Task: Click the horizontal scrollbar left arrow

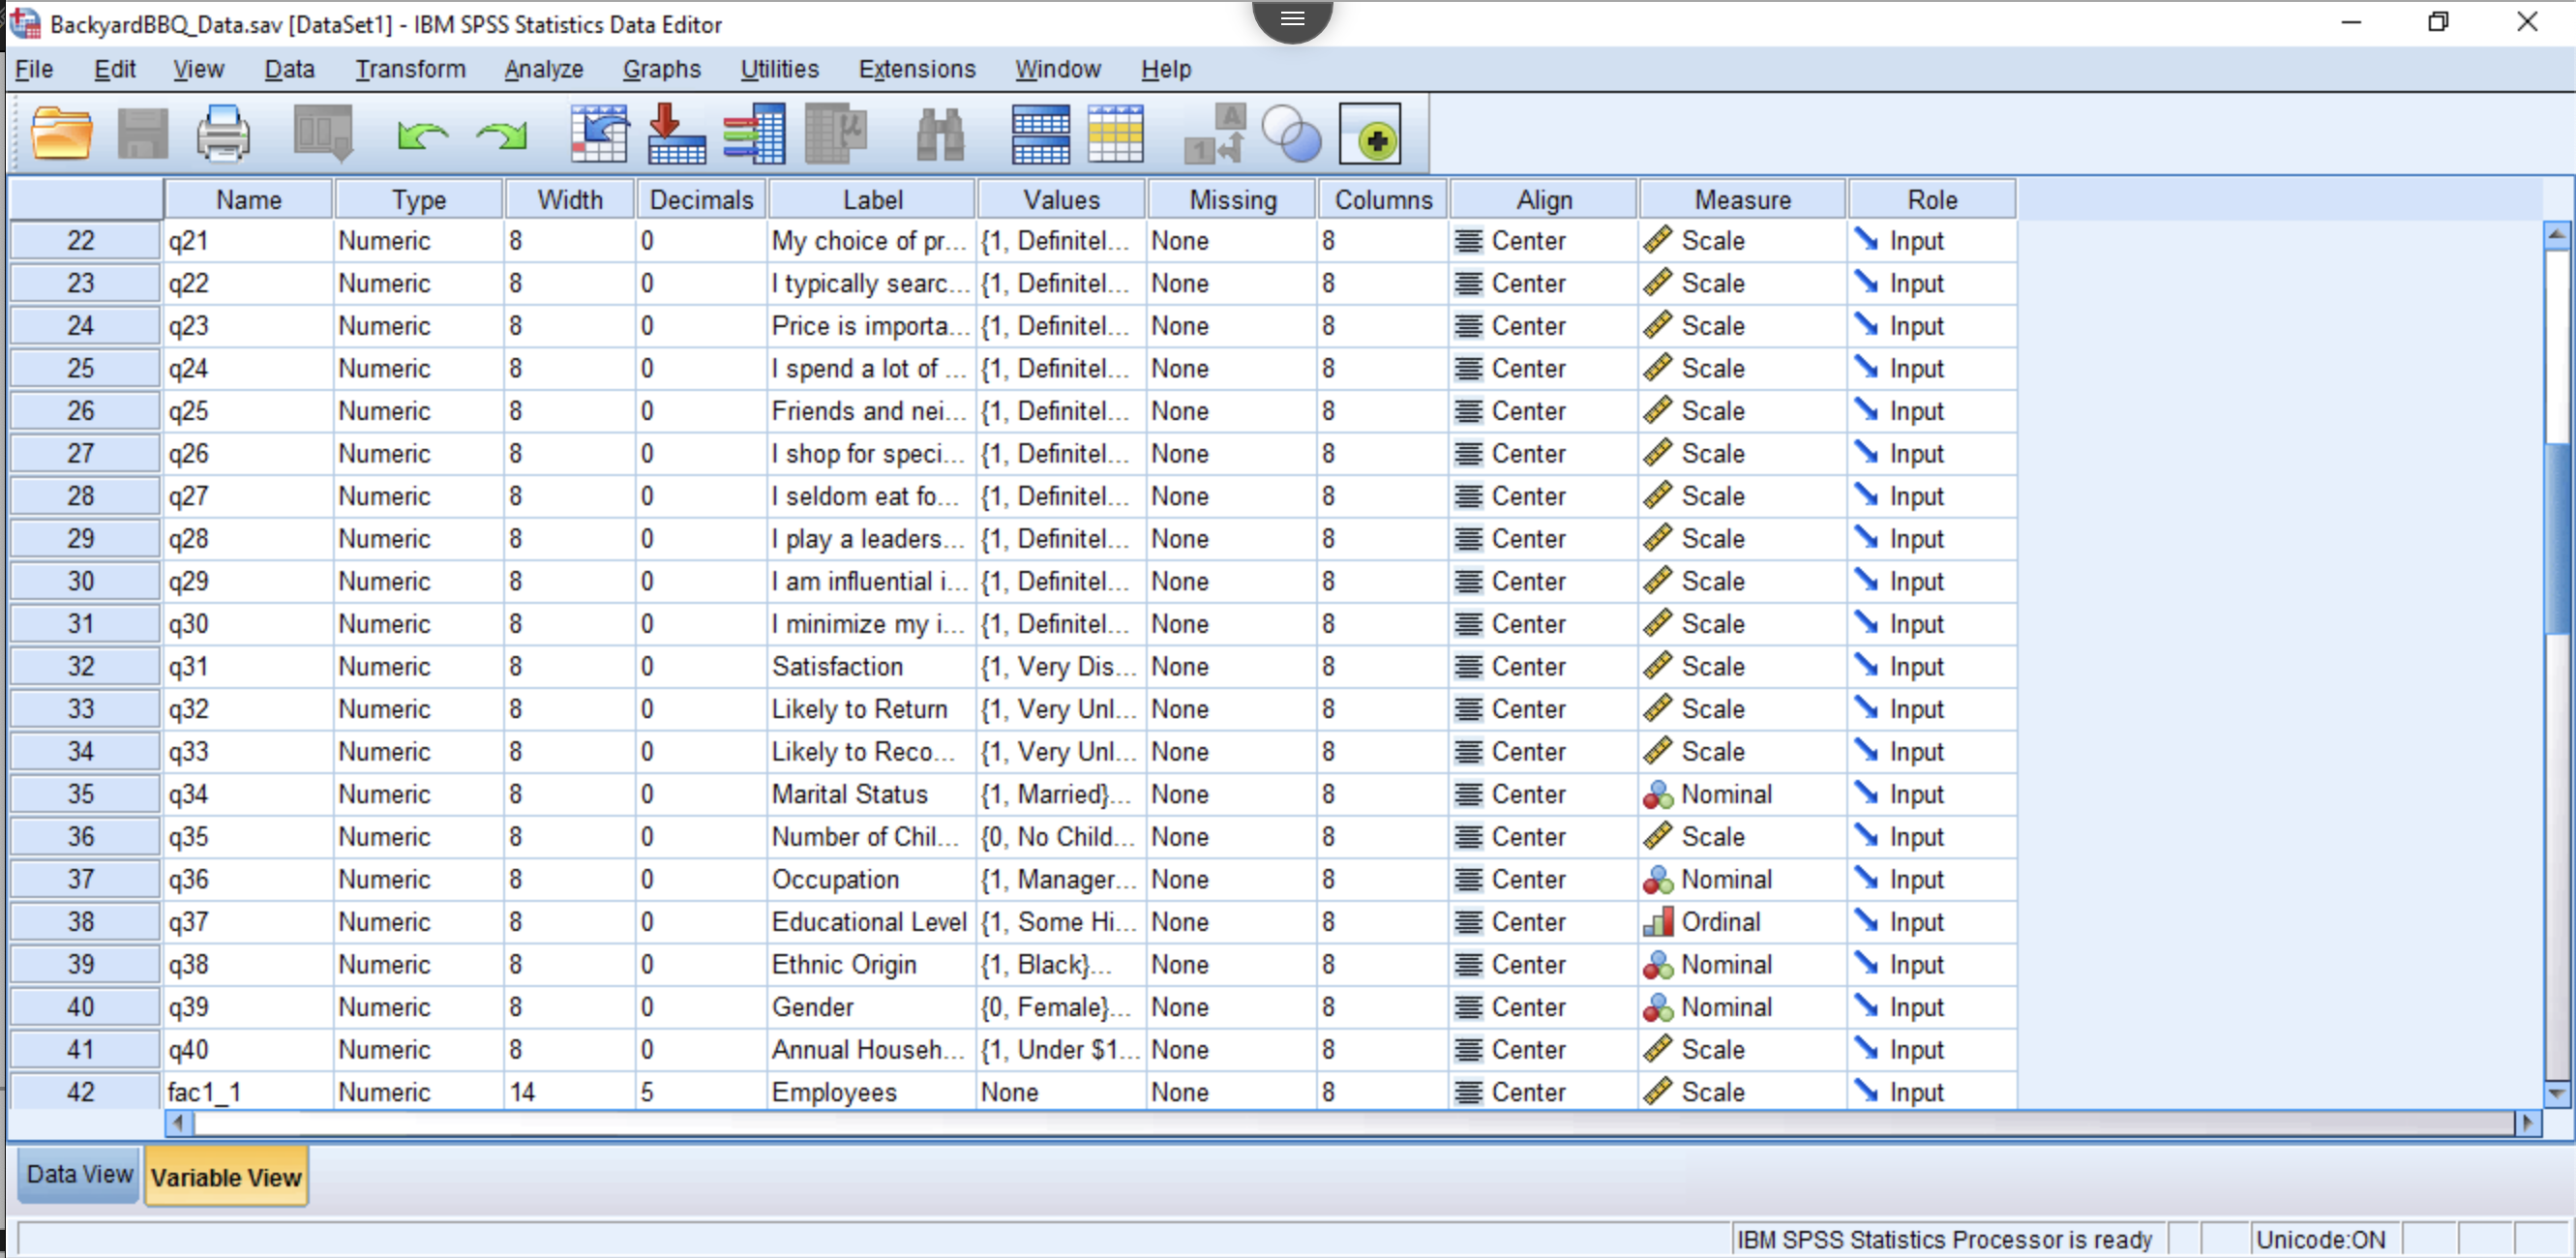Action: click(x=179, y=1123)
